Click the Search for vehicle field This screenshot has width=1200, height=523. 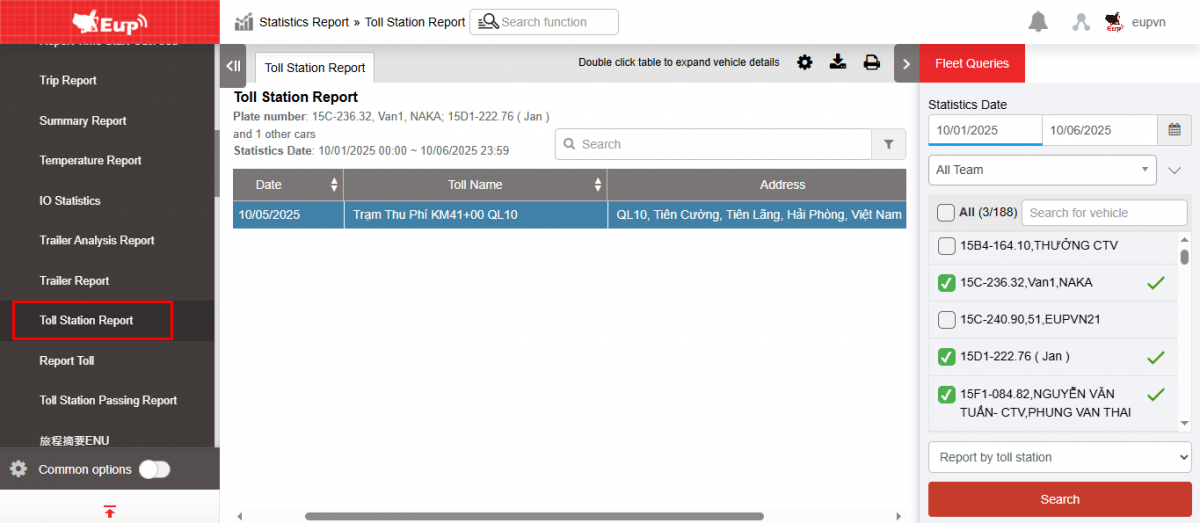point(1103,212)
